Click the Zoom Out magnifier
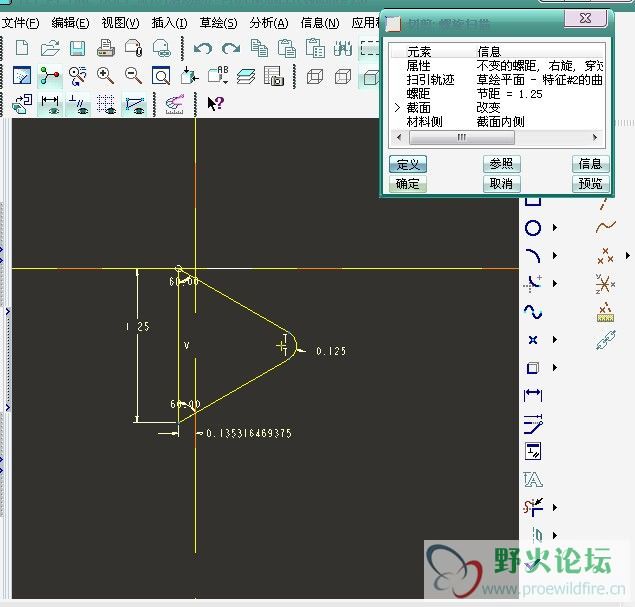635x607 pixels. pos(133,76)
